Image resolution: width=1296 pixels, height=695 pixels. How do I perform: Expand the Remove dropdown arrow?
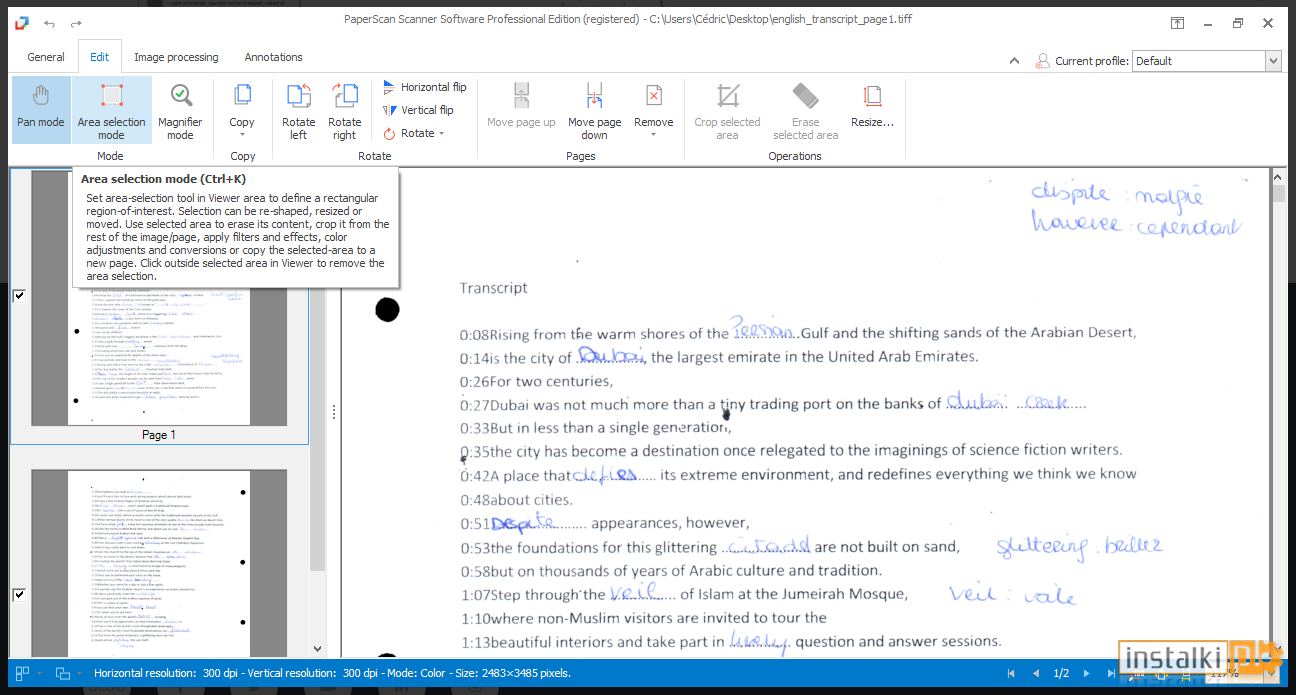tap(654, 135)
